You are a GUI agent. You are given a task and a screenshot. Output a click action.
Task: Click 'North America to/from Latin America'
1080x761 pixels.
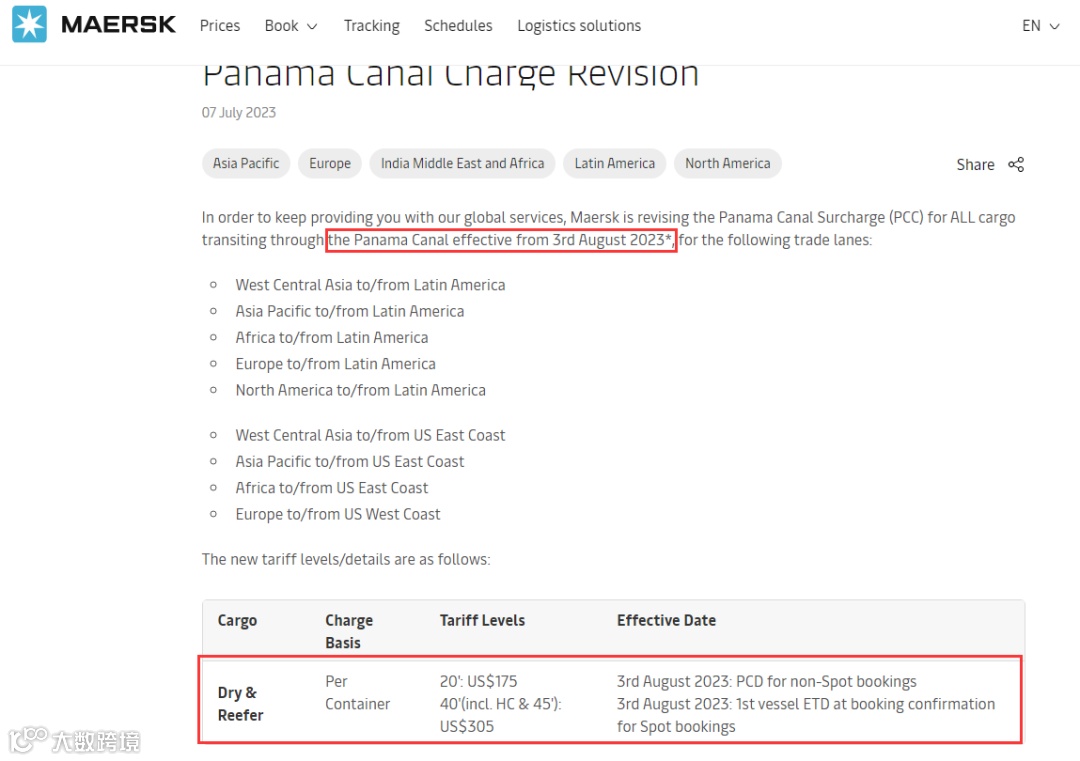(360, 390)
